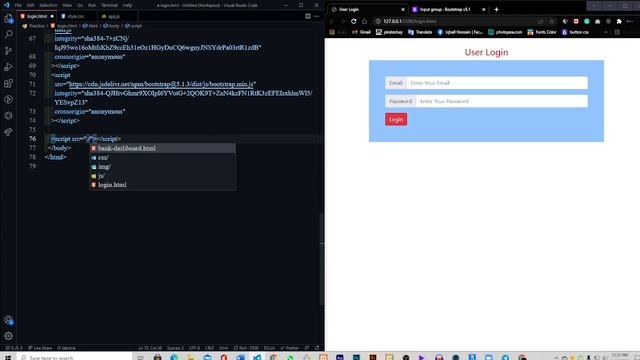Close the Input group Bootstrap tab
Viewport: 640px width, 360px height.
pyautogui.click(x=484, y=9)
